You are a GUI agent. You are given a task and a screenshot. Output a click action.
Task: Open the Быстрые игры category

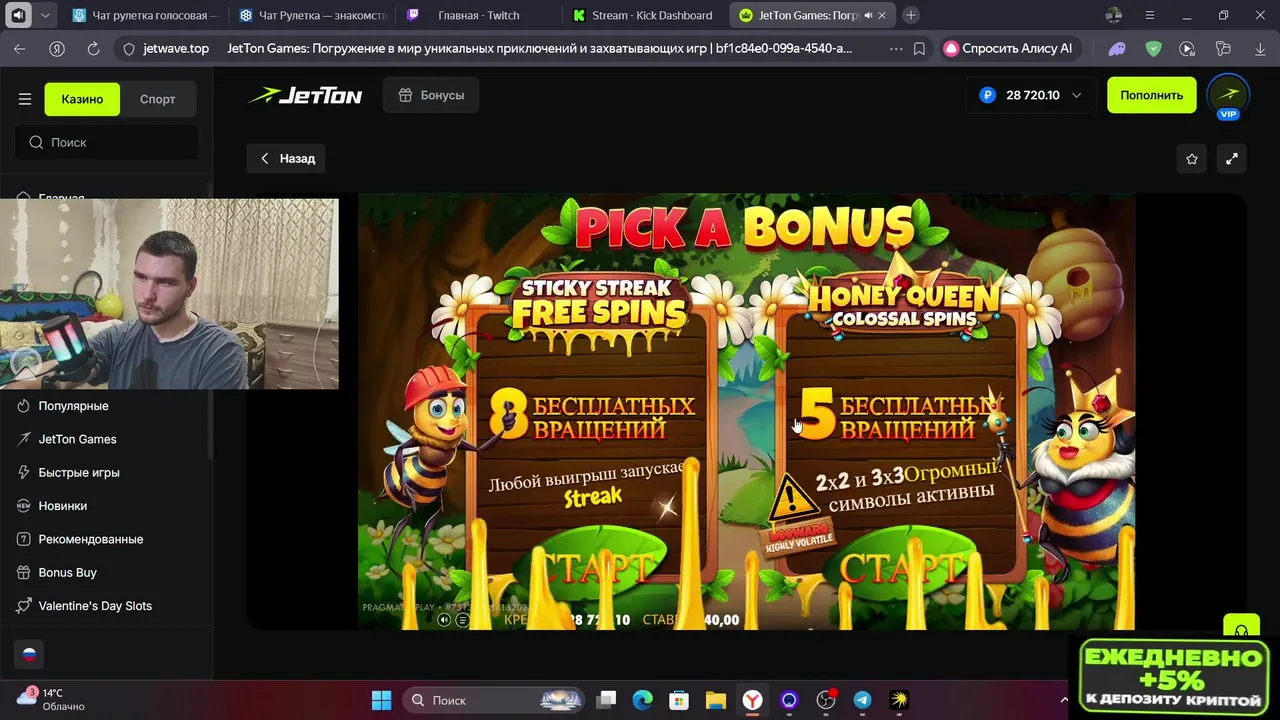[79, 472]
